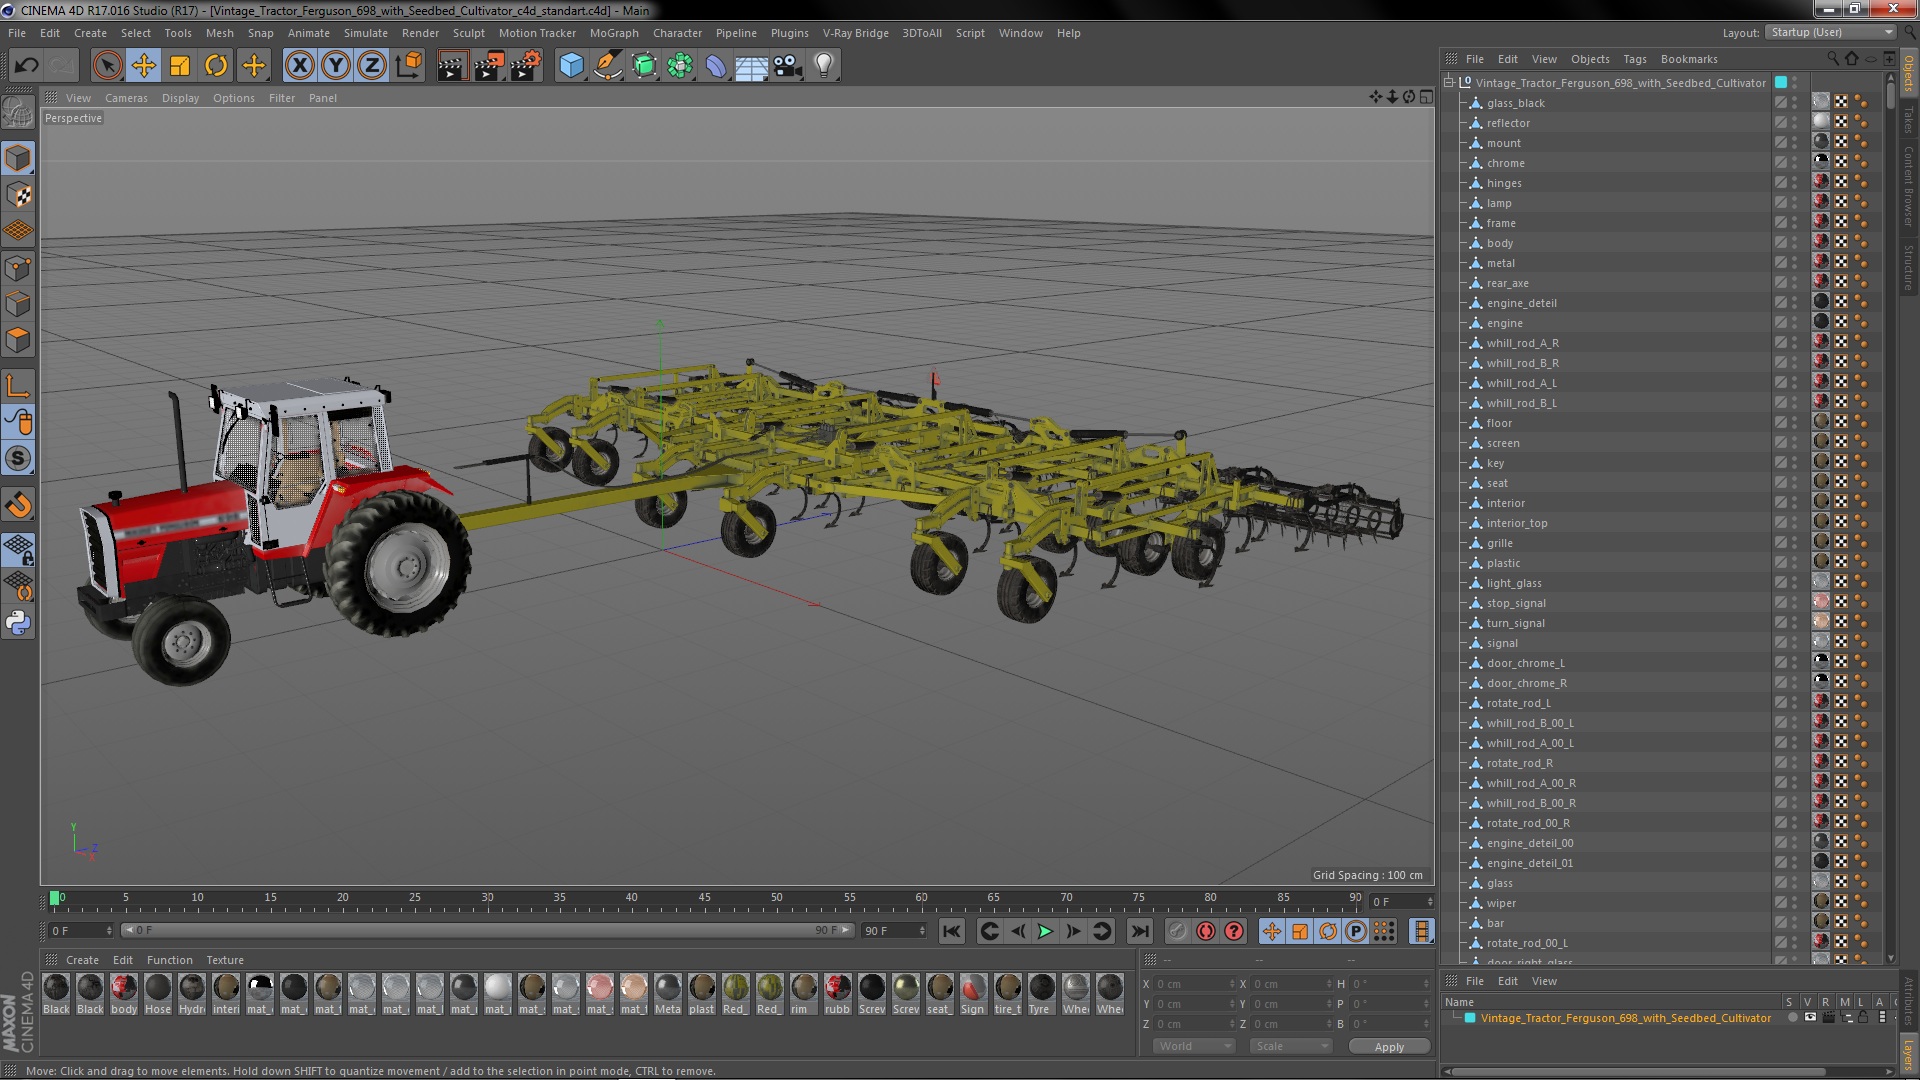Open Edit Render Settings icon
1920x1080 pixels.
point(525,66)
